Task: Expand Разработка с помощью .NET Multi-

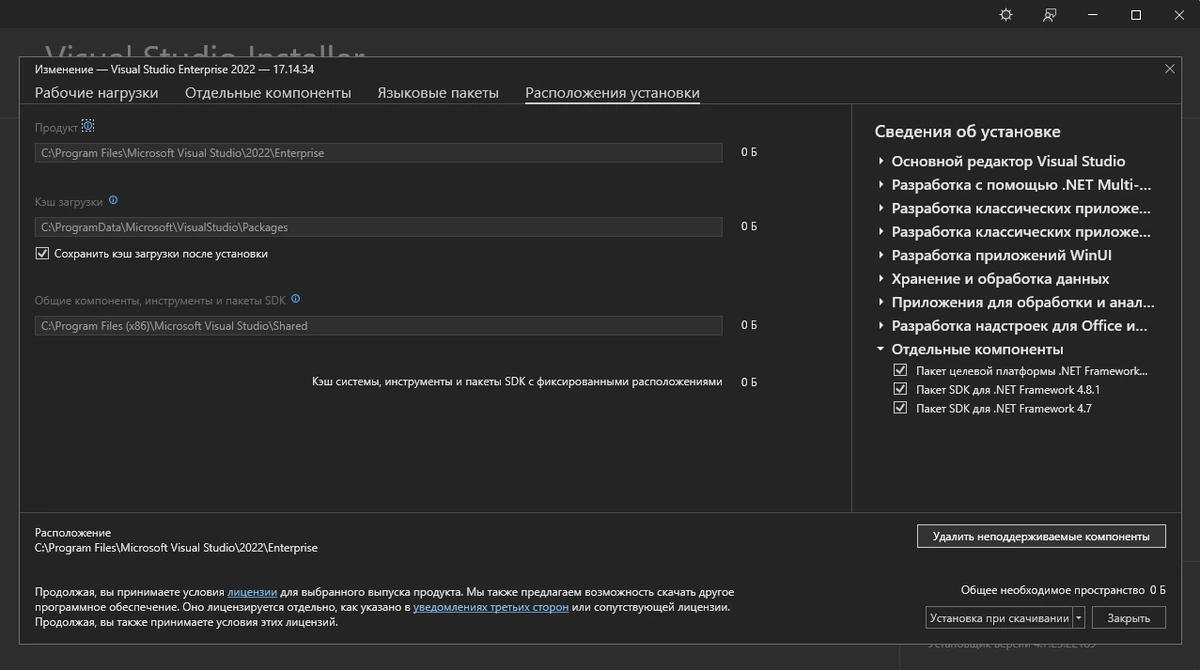Action: click(881, 185)
